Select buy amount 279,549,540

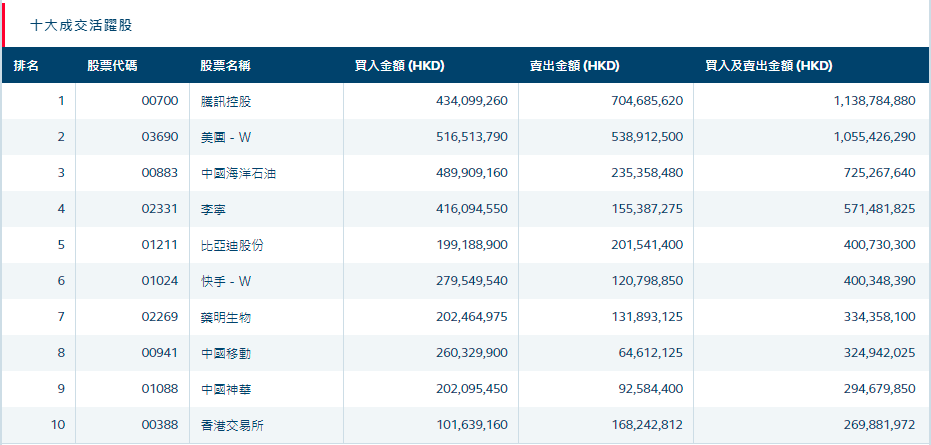(472, 281)
